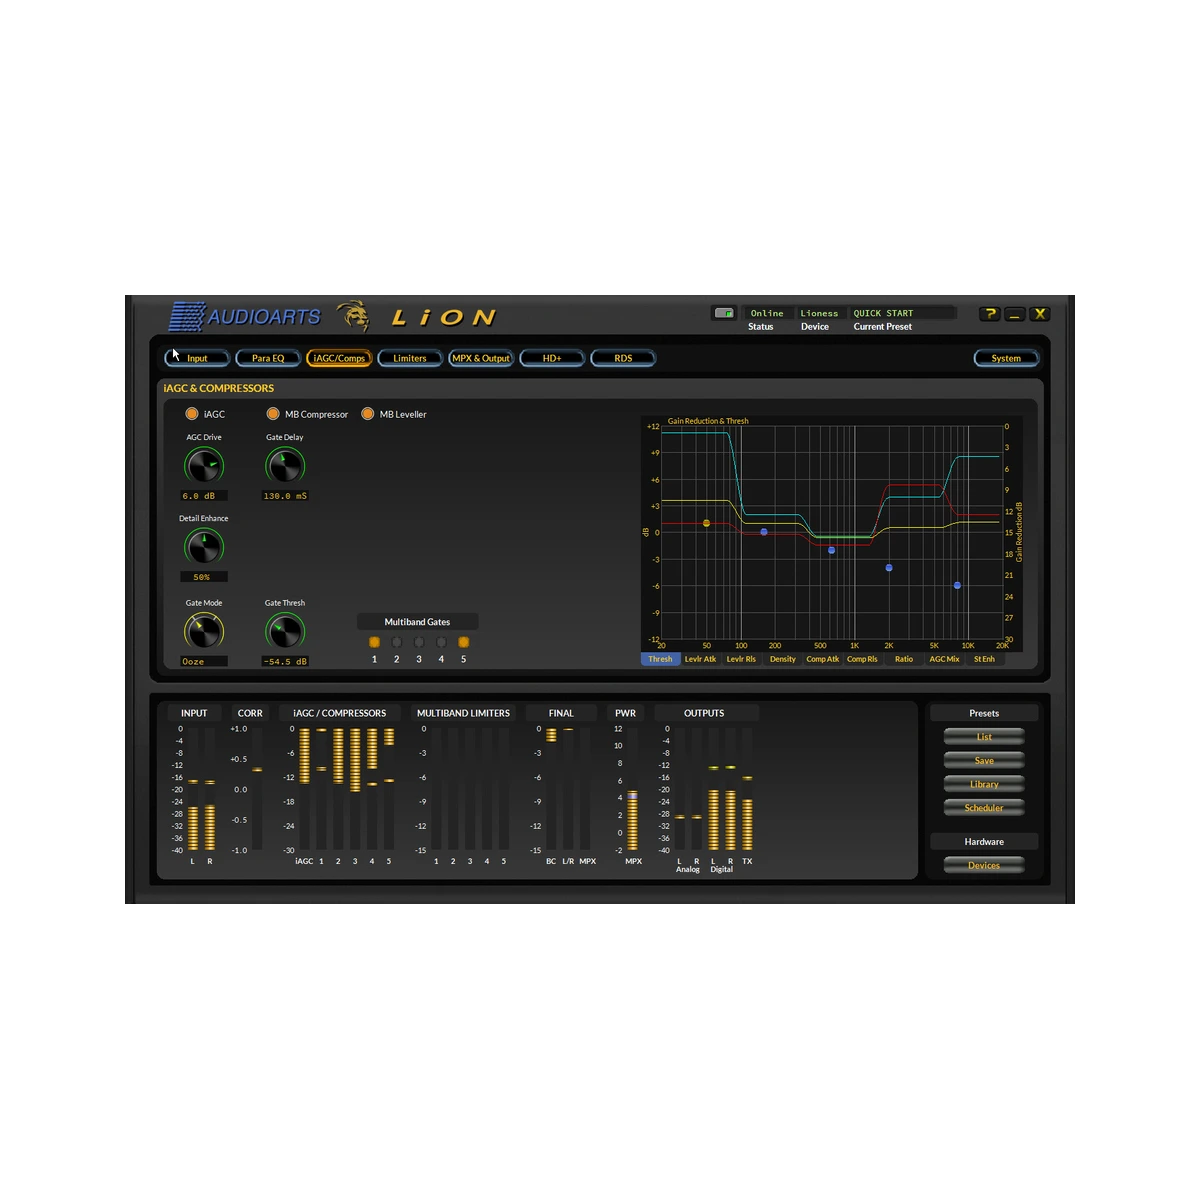Click the MULTIBAND LIMITERS meter header
1200x1200 pixels.
[x=463, y=713]
